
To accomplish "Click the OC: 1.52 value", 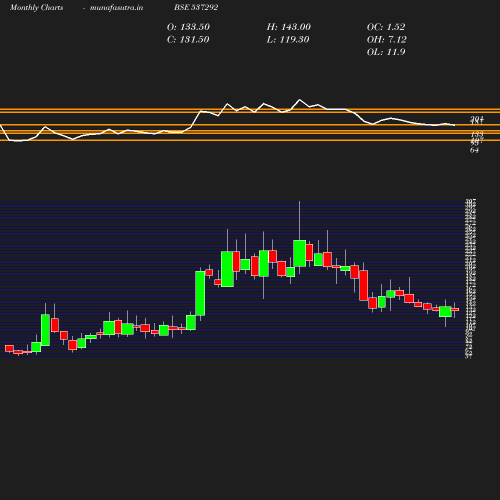I will (x=386, y=27).
